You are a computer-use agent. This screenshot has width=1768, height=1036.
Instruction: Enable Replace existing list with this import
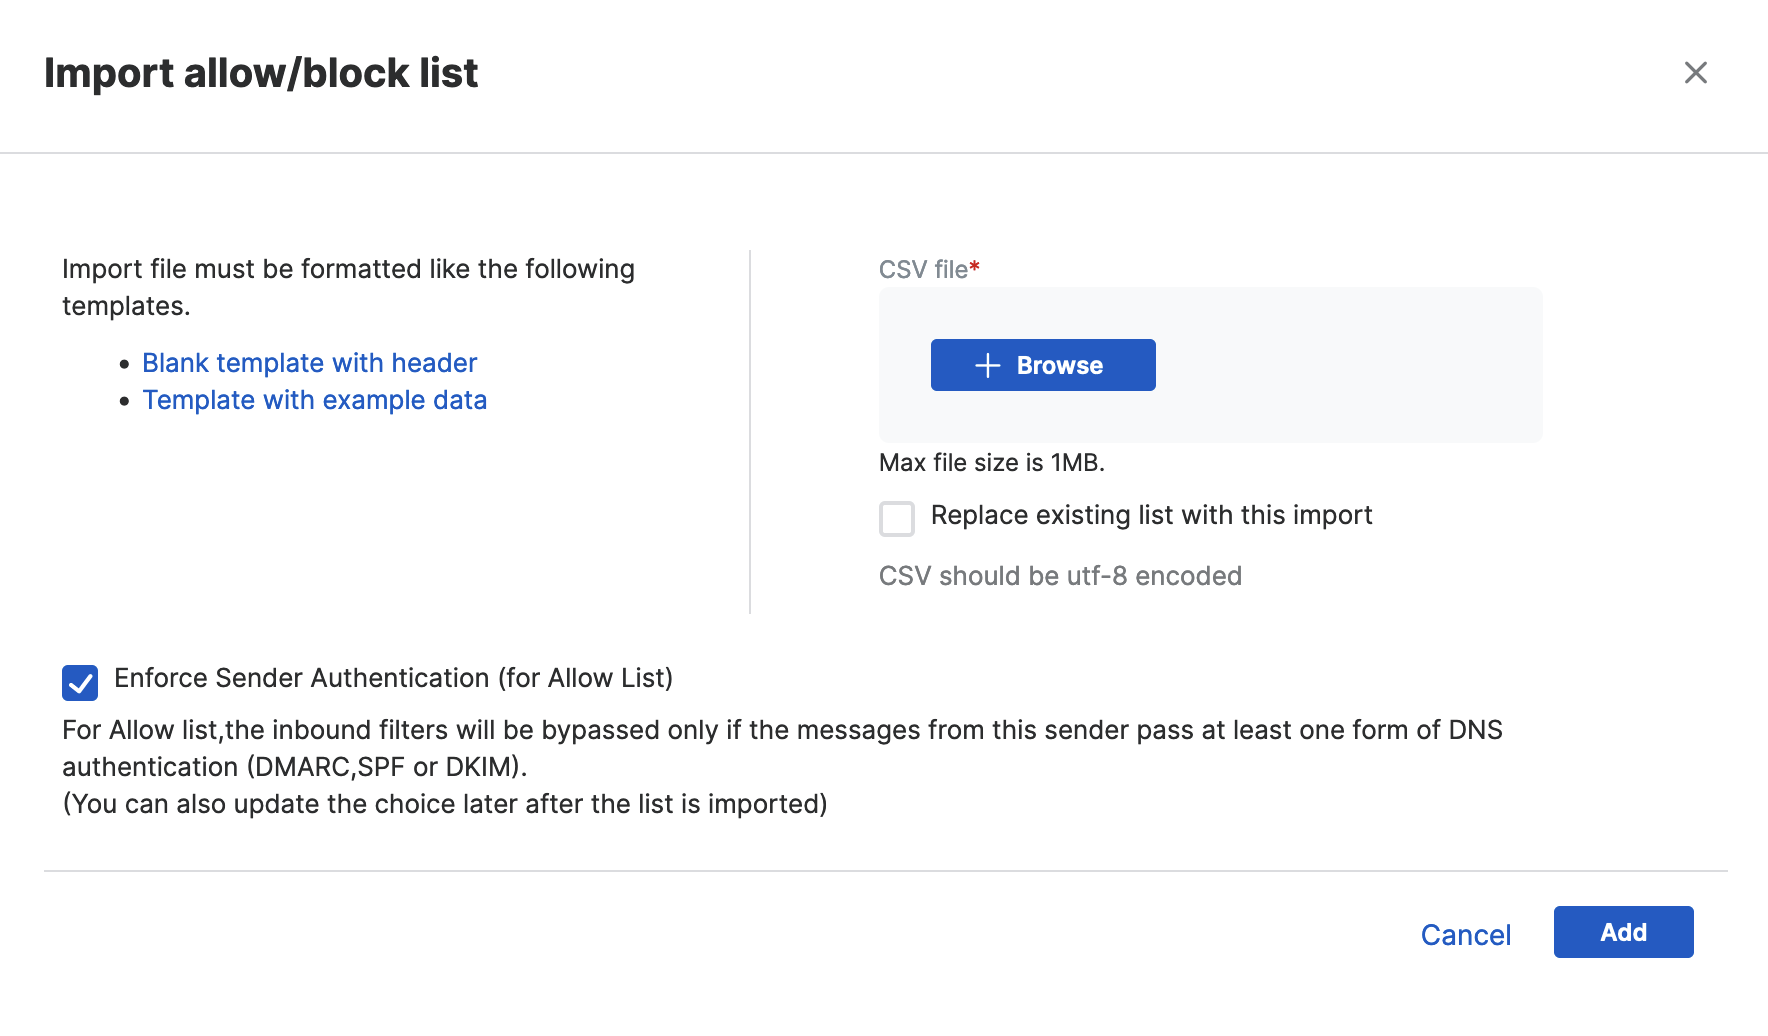click(x=897, y=519)
